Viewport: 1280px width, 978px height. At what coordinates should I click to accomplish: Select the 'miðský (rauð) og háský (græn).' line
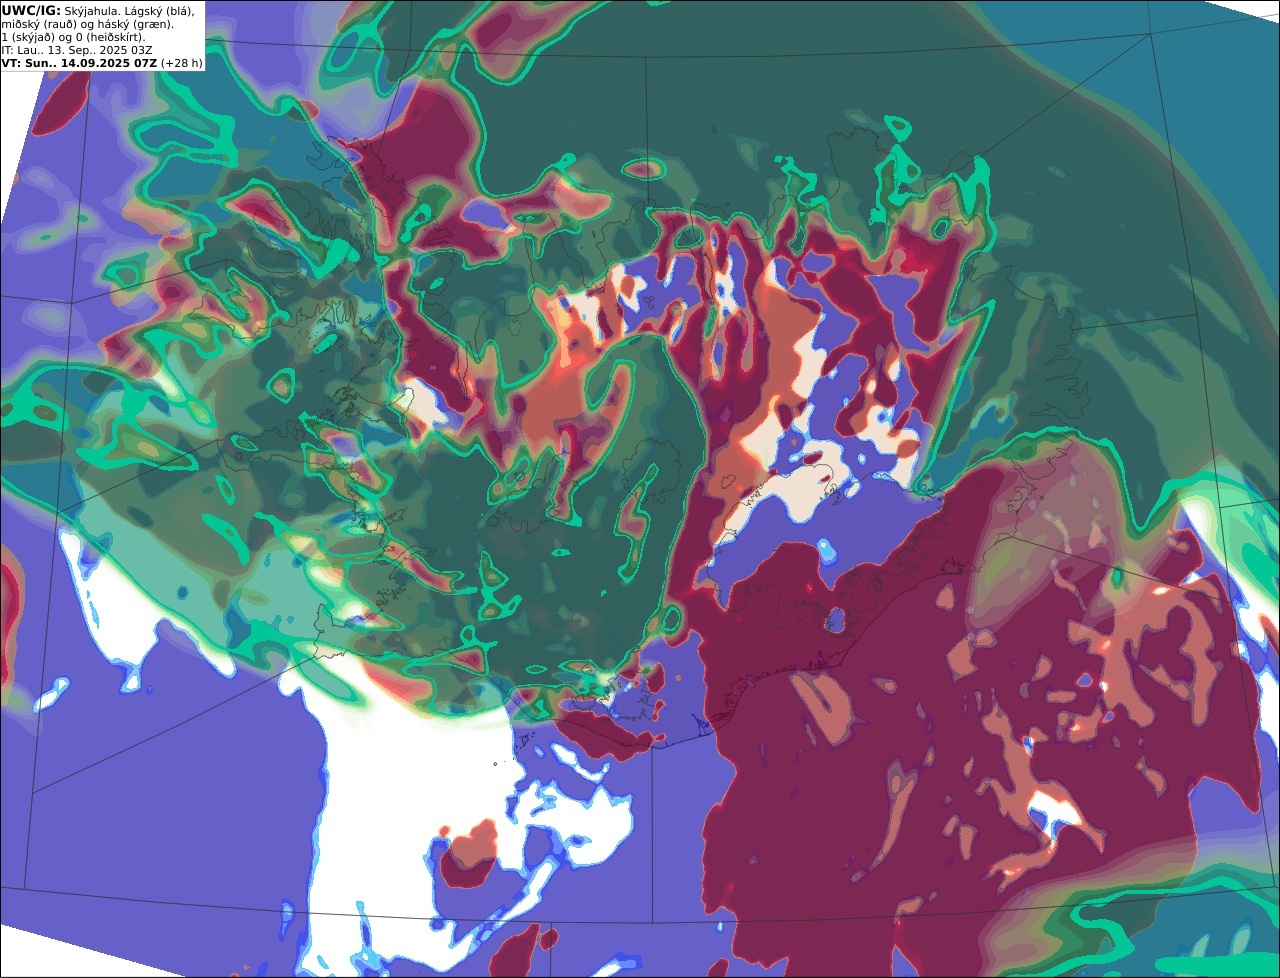[x=87, y=24]
